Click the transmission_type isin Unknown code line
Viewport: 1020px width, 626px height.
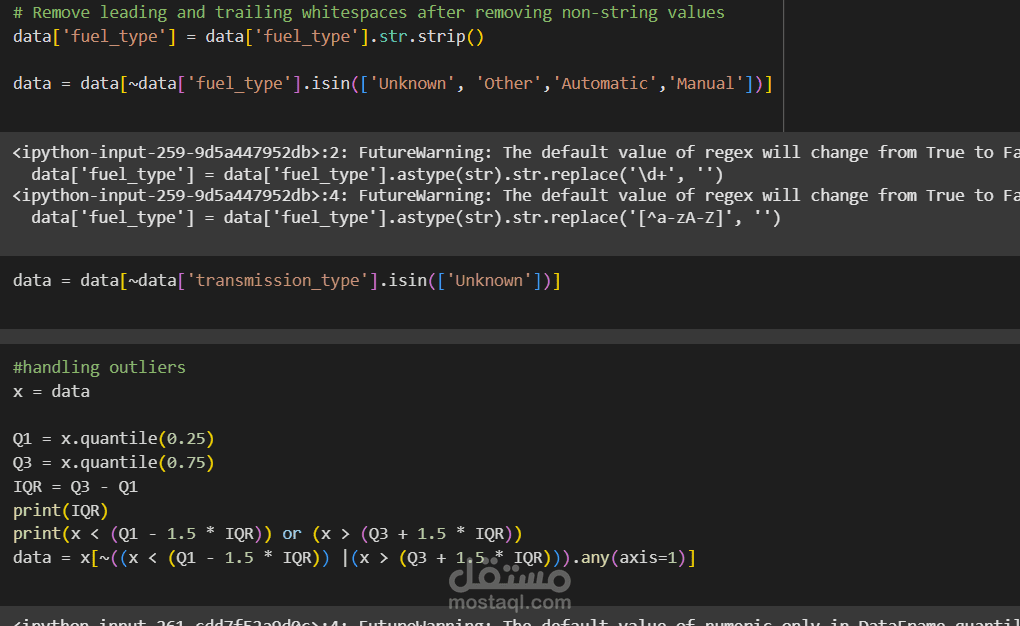[x=287, y=280]
